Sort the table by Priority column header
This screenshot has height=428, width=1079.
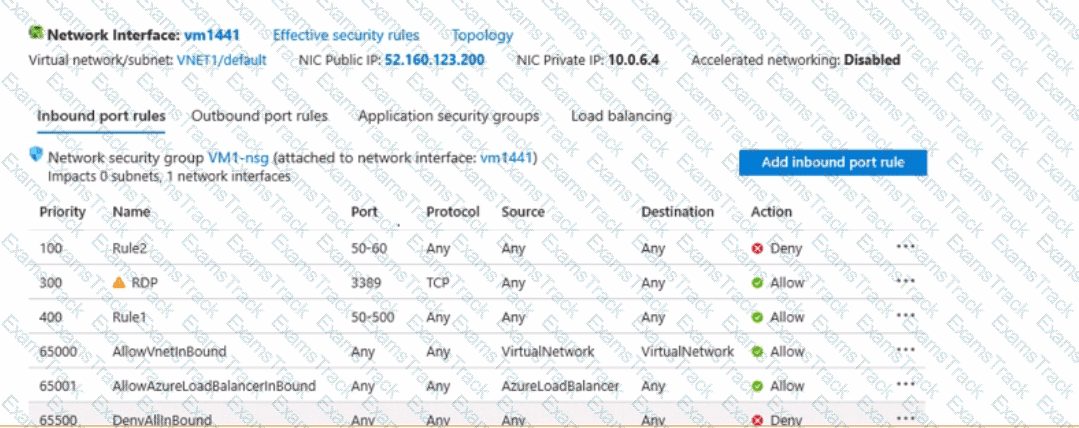62,212
